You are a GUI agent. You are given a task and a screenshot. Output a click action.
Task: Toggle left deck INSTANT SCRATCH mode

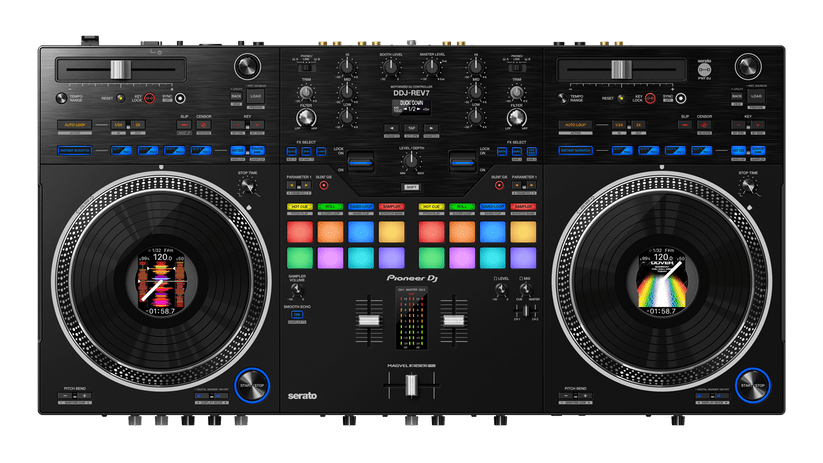[x=75, y=151]
